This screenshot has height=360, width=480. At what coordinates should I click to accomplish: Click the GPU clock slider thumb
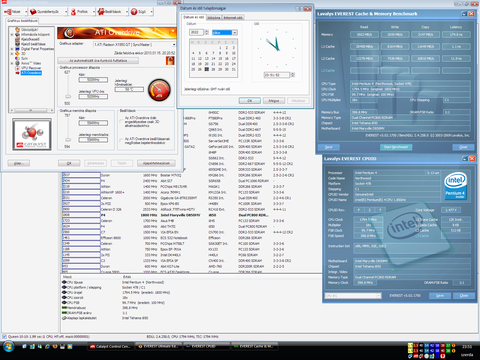pos(68,96)
